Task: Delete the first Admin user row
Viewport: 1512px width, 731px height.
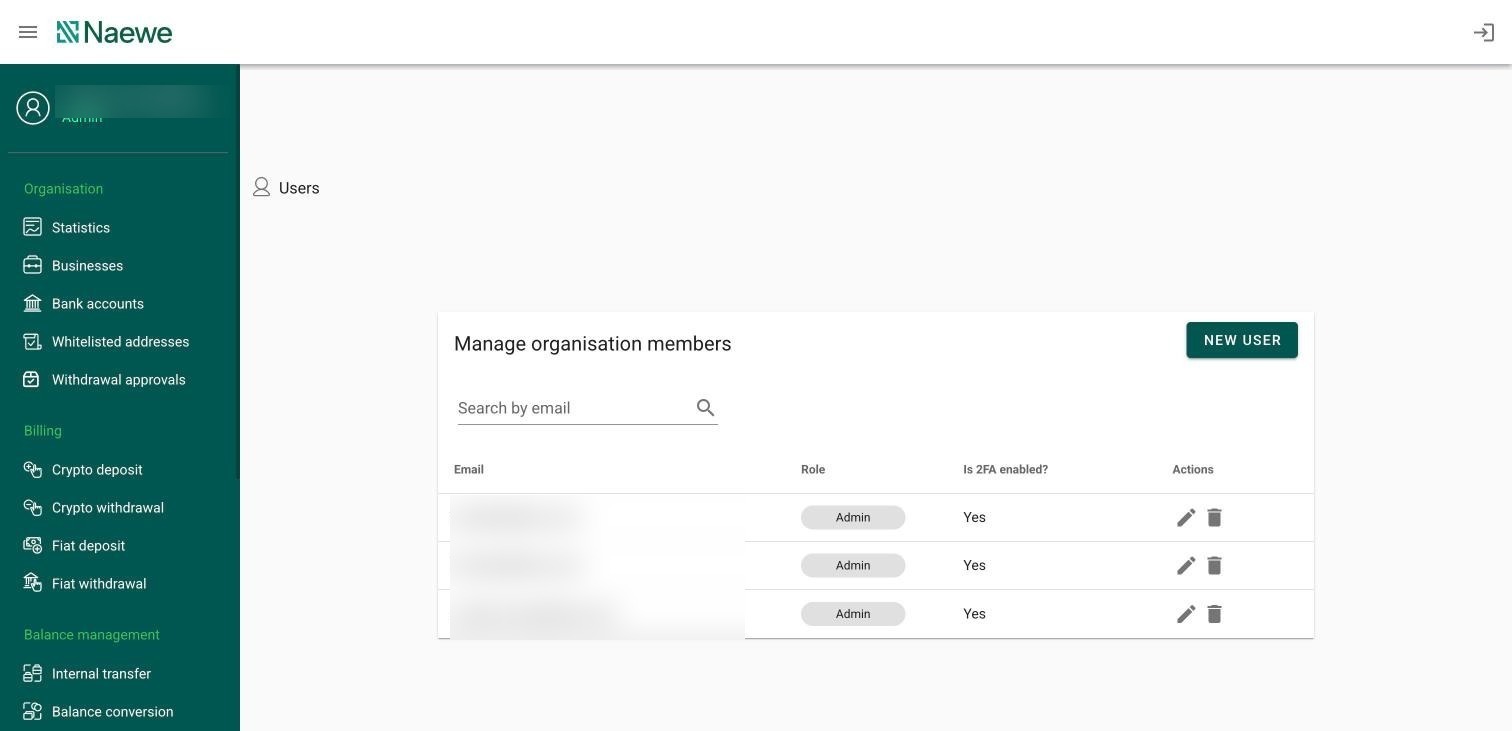Action: 1214,517
